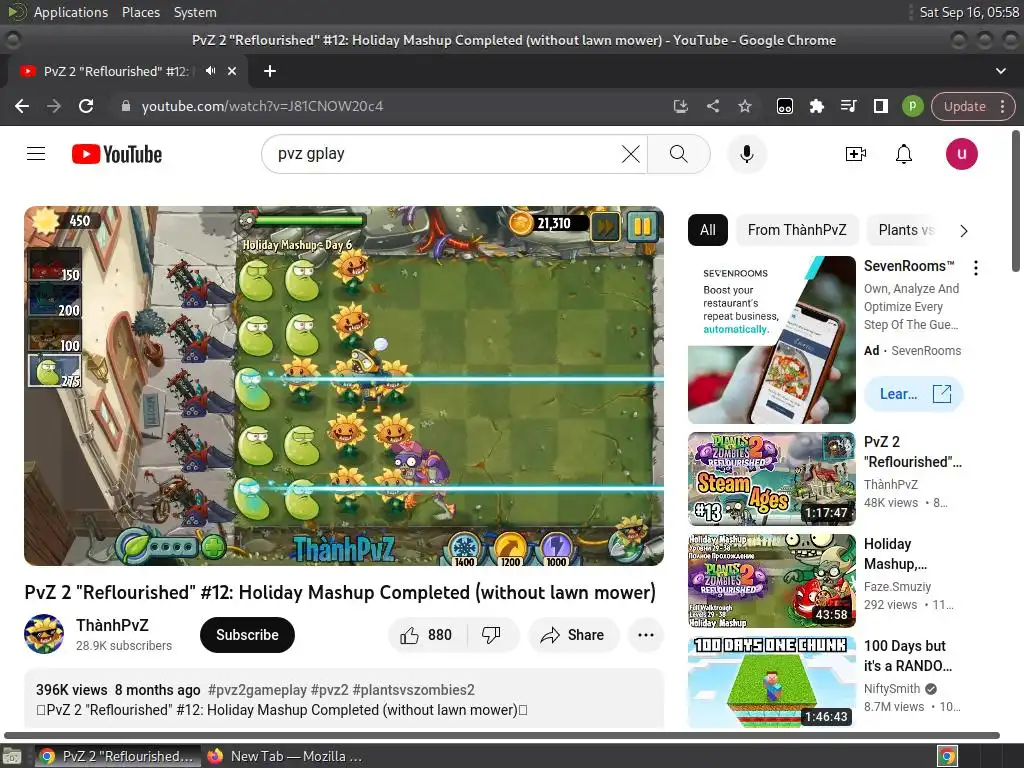1024x768 pixels.
Task: Install app icon in address bar
Action: point(680,106)
